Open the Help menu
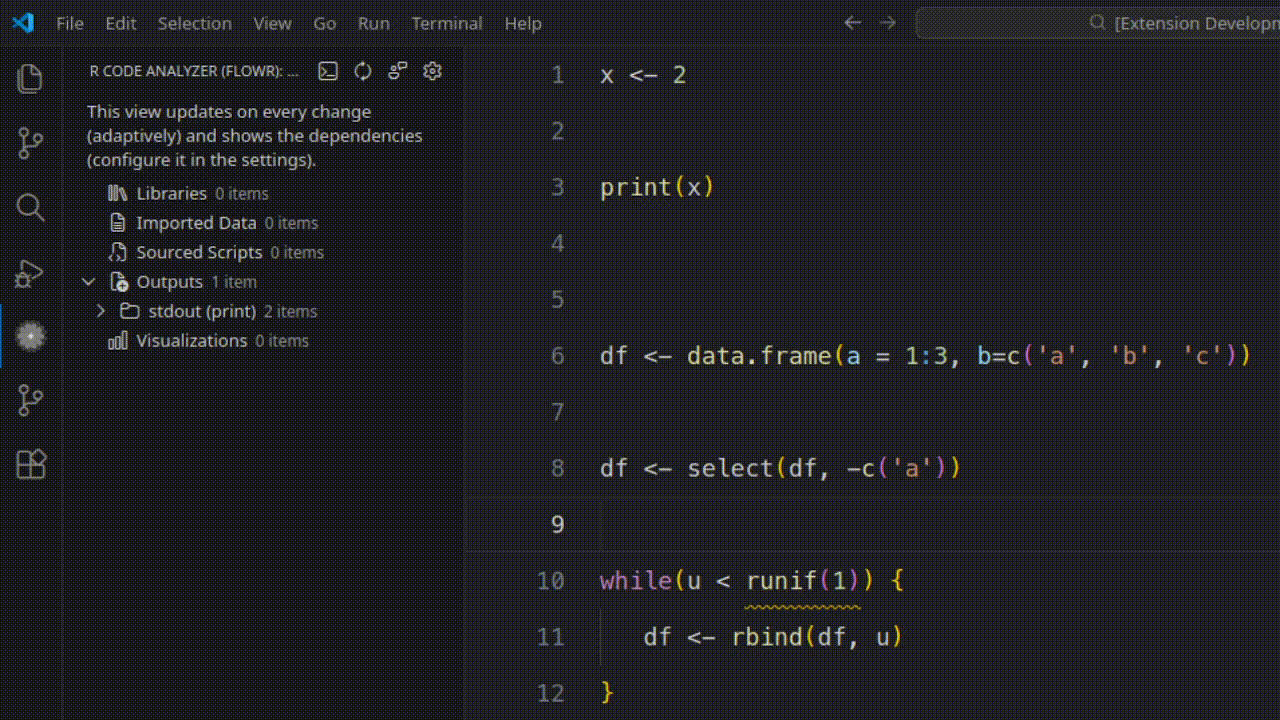 pos(523,23)
